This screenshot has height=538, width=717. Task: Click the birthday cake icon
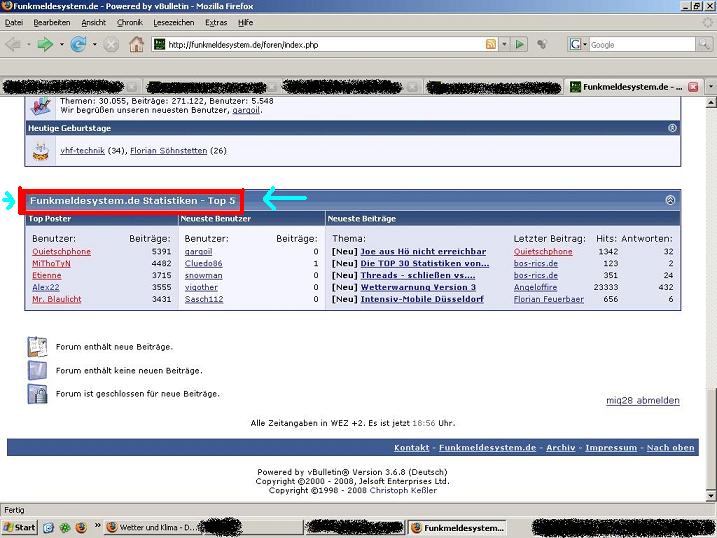coord(41,151)
